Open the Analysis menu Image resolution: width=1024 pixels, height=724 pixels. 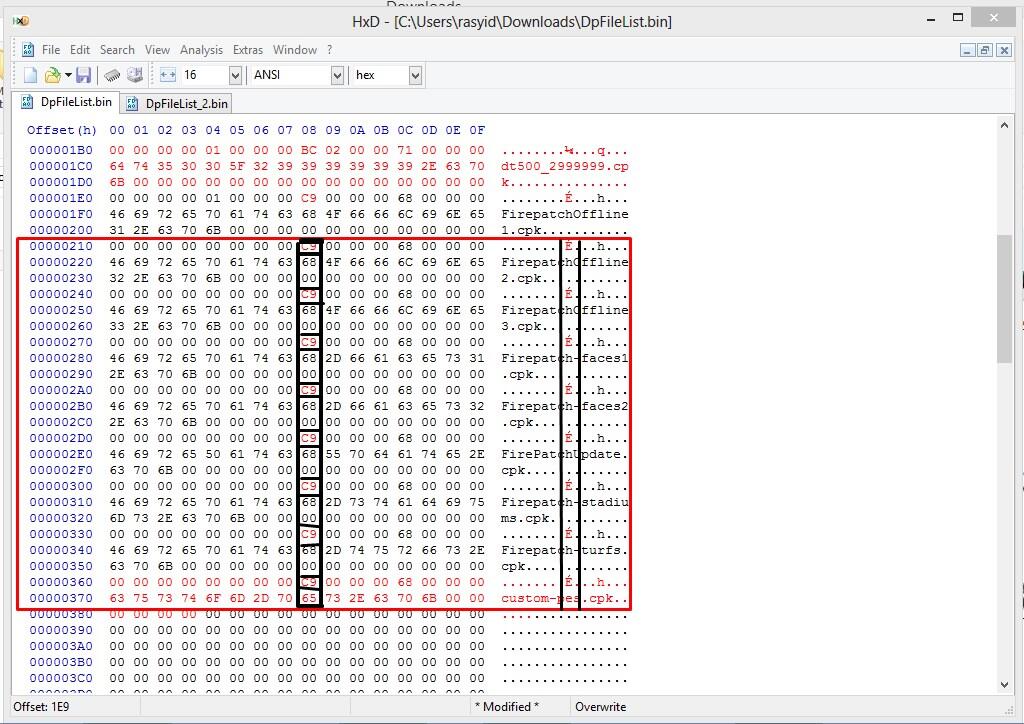201,50
